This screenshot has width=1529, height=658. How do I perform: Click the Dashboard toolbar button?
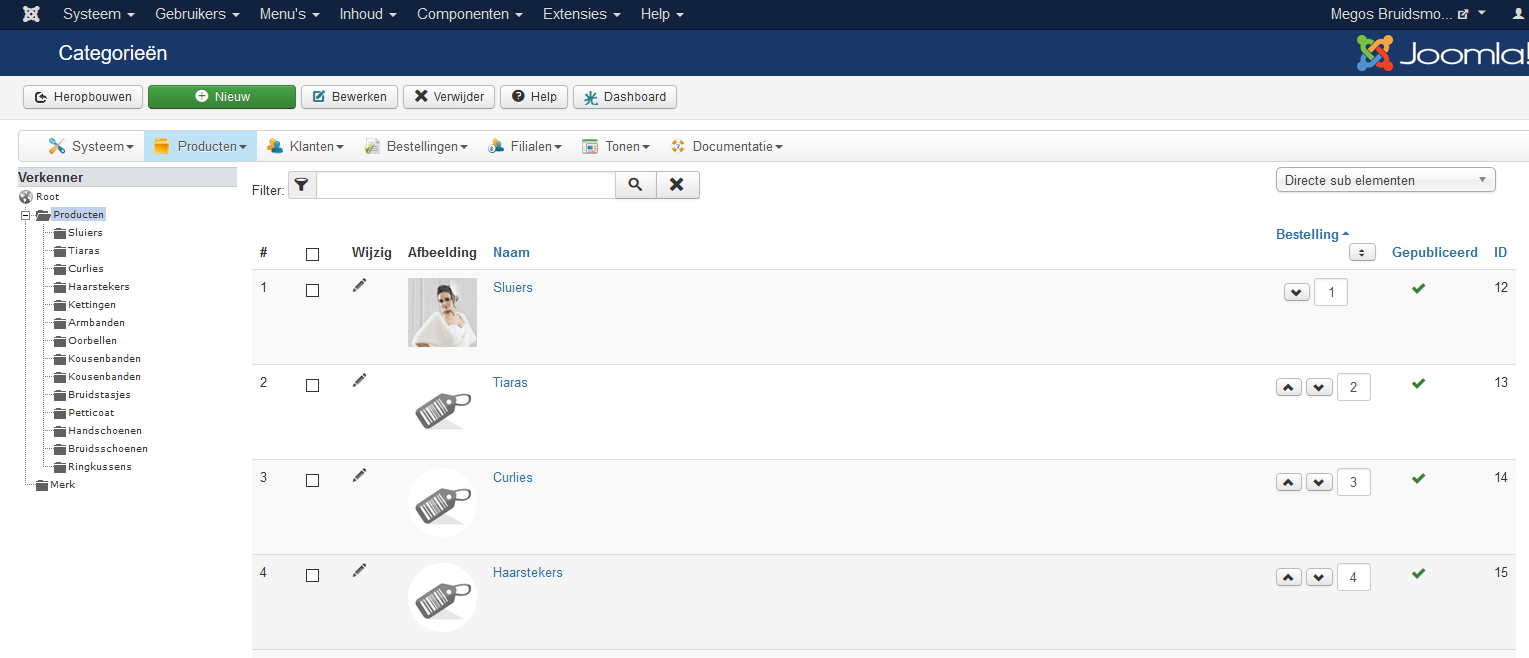625,97
